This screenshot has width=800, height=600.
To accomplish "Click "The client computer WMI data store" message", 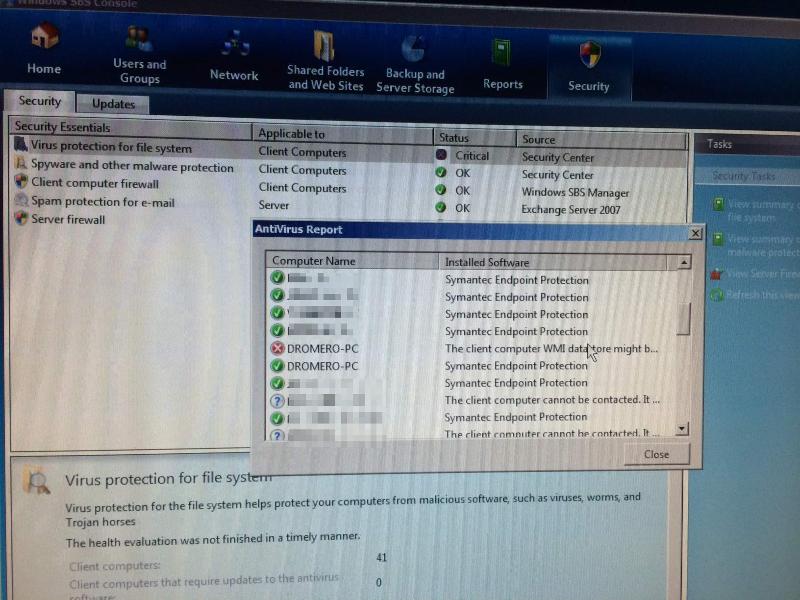I will pyautogui.click(x=552, y=348).
